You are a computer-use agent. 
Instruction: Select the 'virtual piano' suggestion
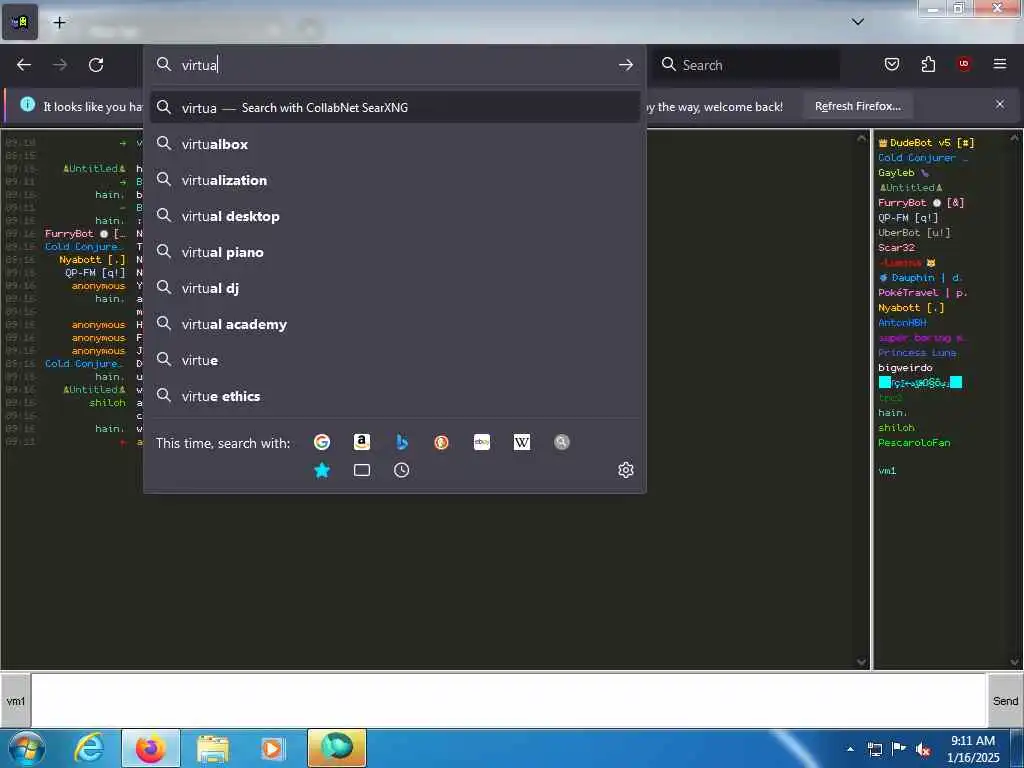[x=395, y=251]
